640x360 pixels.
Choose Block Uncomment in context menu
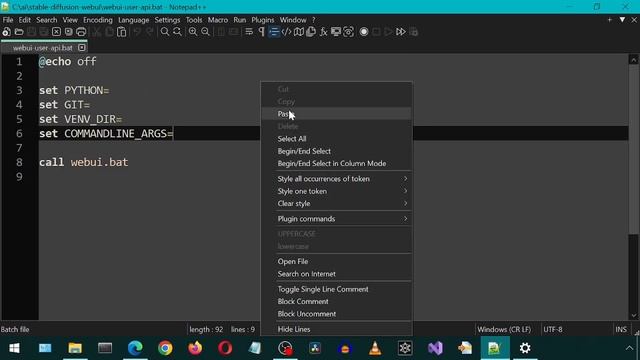pos(336,314)
